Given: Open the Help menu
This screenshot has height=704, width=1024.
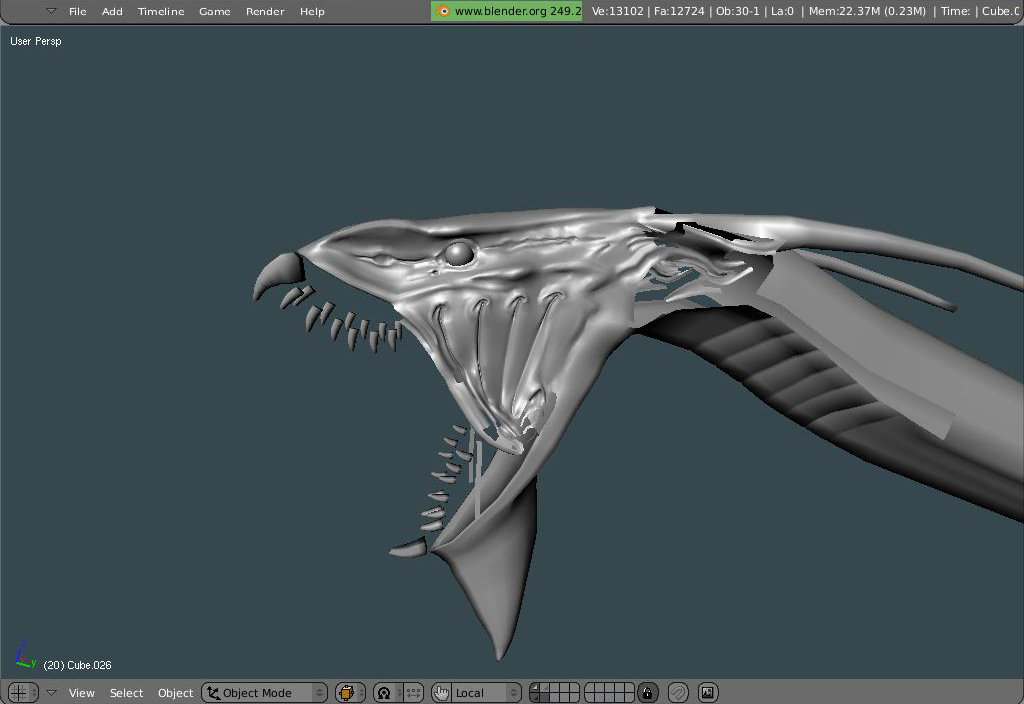Looking at the screenshot, I should click(312, 11).
